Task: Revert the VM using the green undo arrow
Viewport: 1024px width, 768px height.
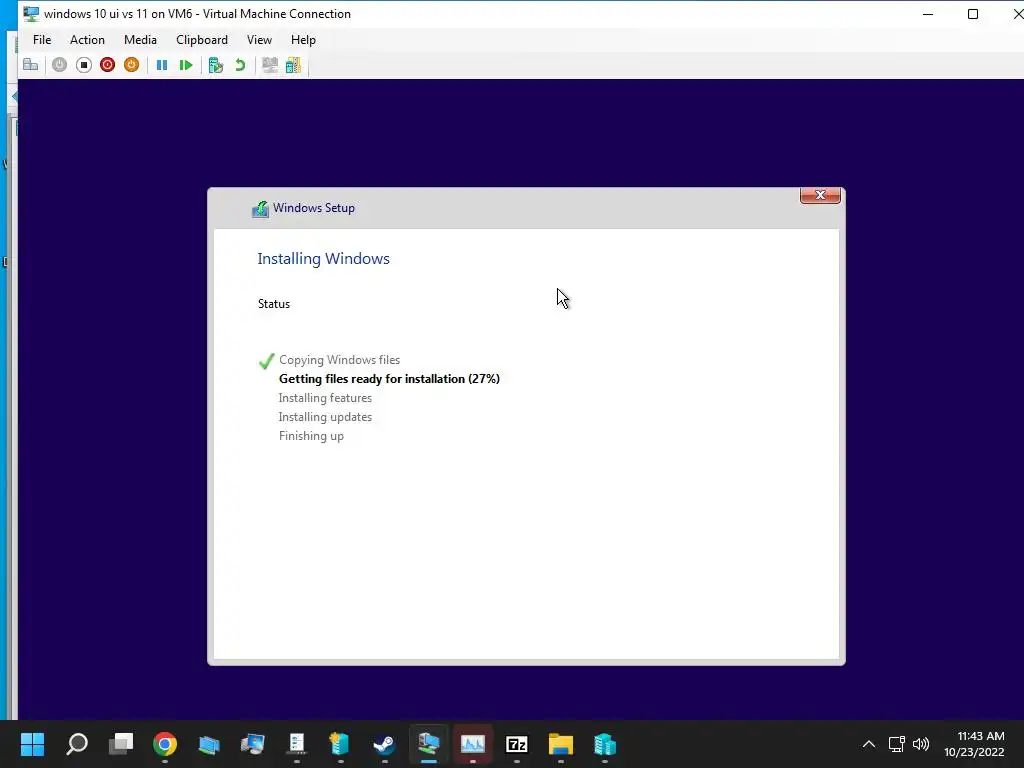Action: pyautogui.click(x=240, y=65)
